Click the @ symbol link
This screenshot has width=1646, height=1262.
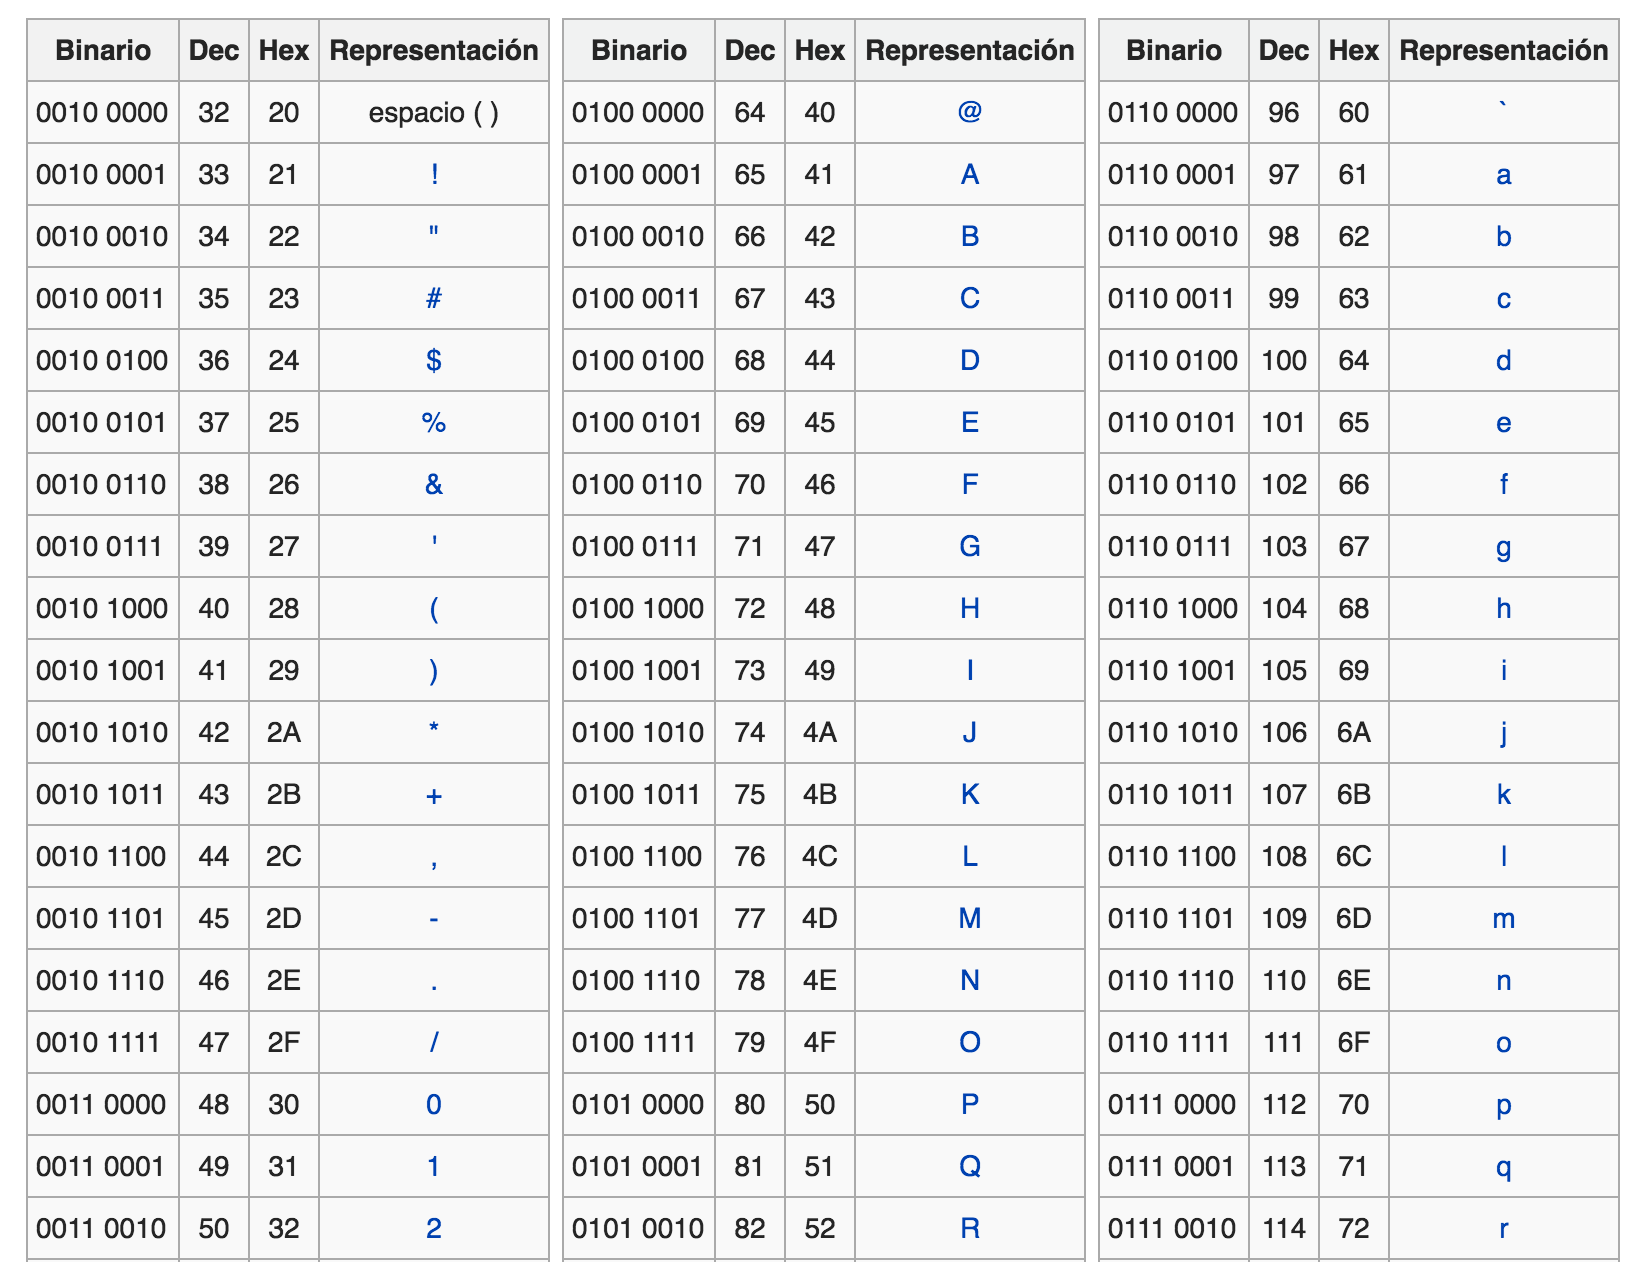click(969, 111)
